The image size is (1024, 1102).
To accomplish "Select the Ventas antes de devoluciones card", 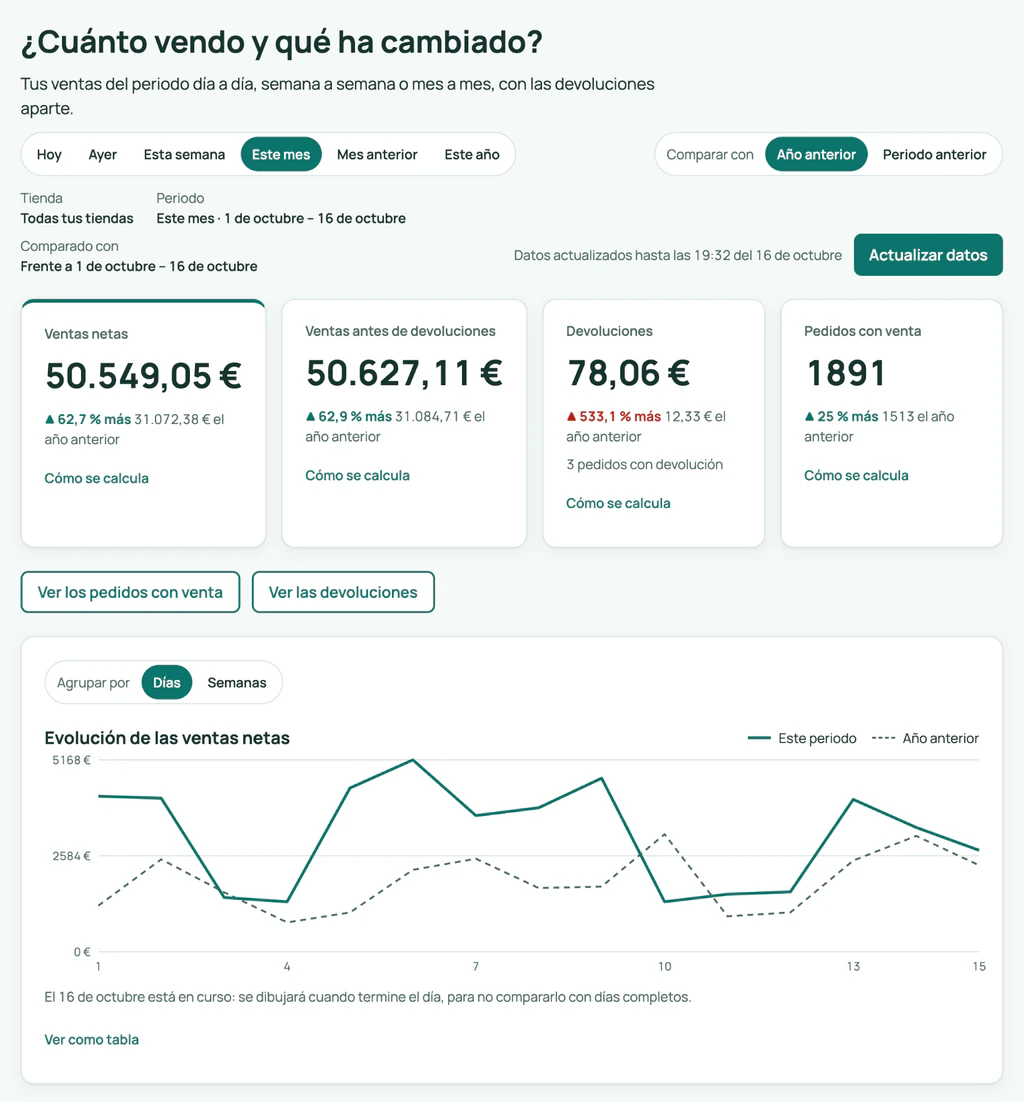I will coord(404,424).
